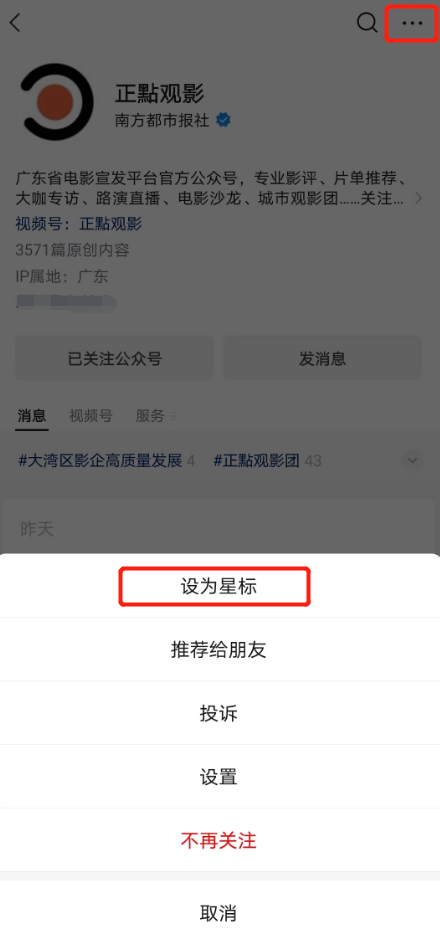Expand the account description chevron
The image size is (440, 946).
point(419,198)
